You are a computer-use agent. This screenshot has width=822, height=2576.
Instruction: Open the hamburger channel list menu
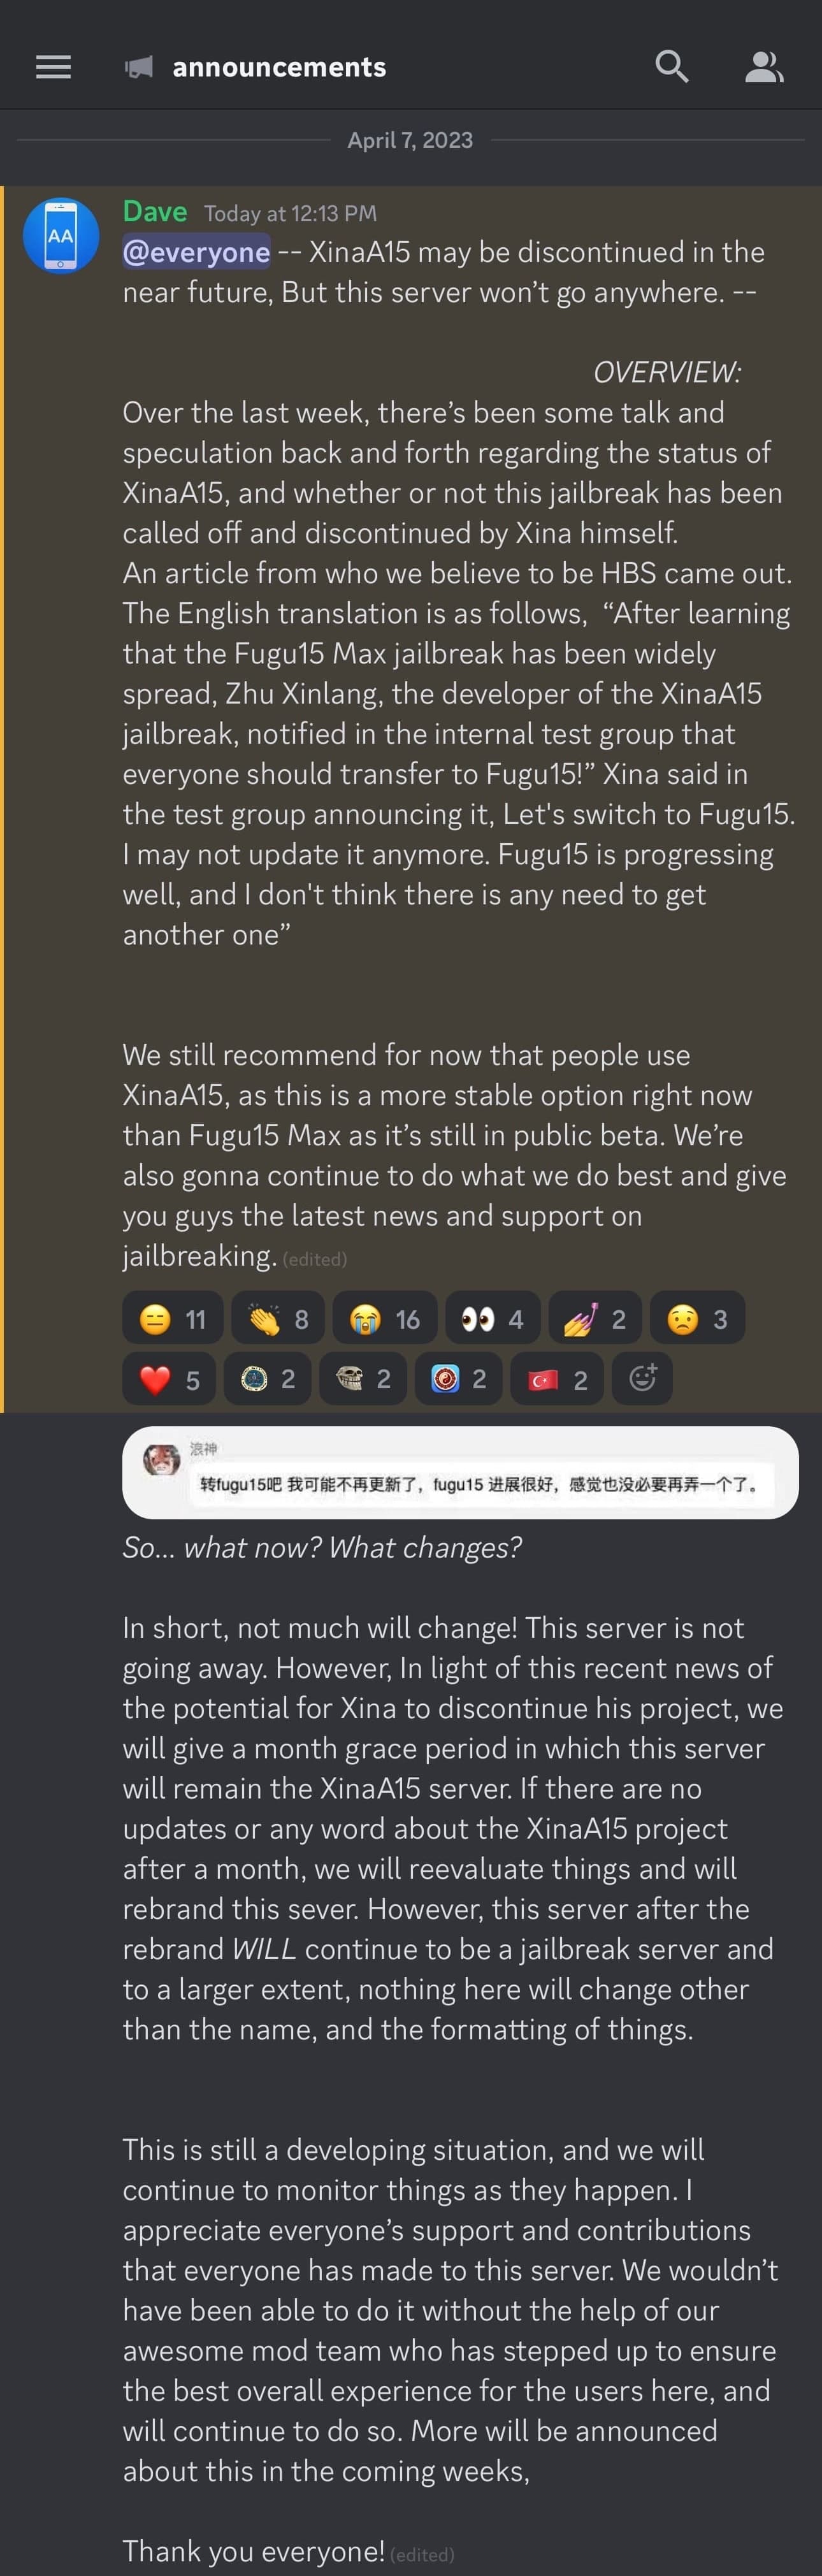(53, 67)
